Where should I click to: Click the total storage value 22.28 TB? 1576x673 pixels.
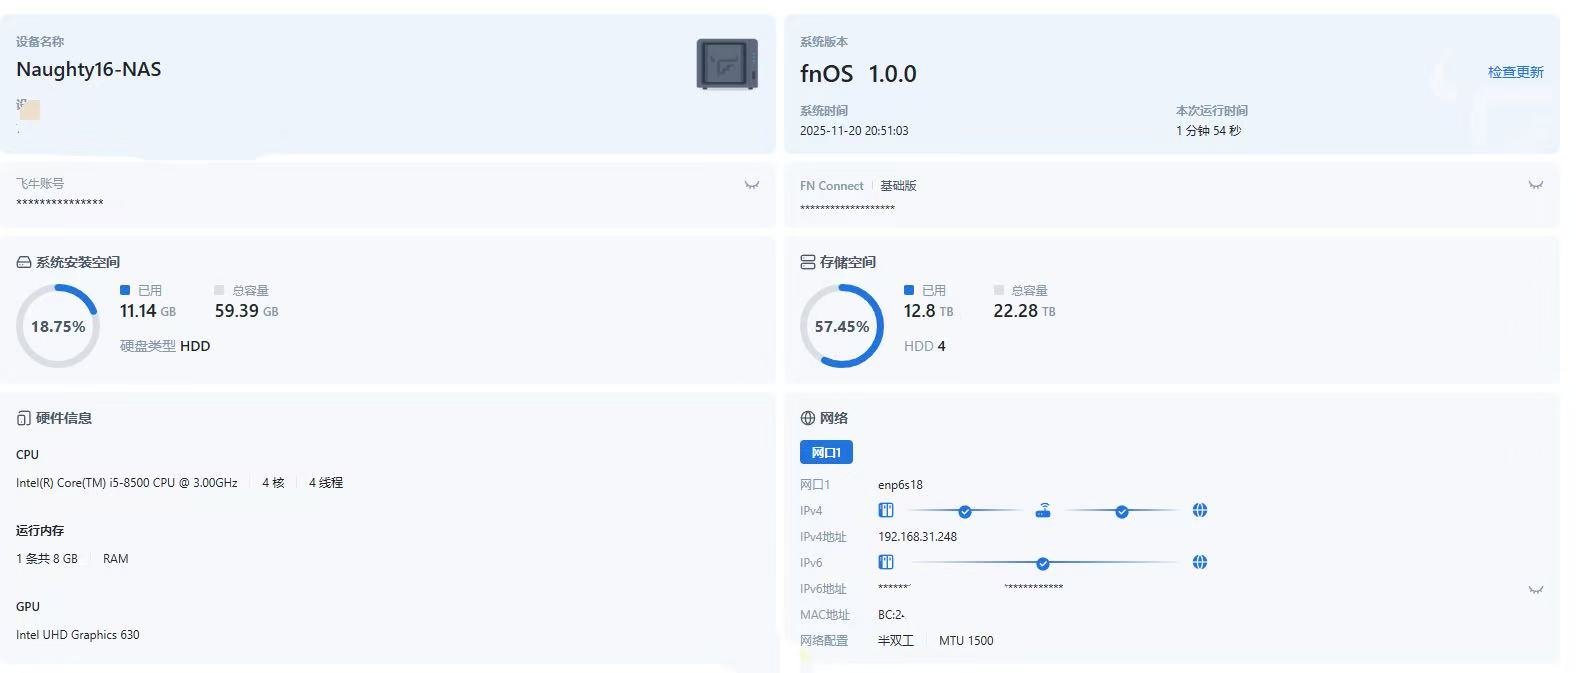[1024, 311]
